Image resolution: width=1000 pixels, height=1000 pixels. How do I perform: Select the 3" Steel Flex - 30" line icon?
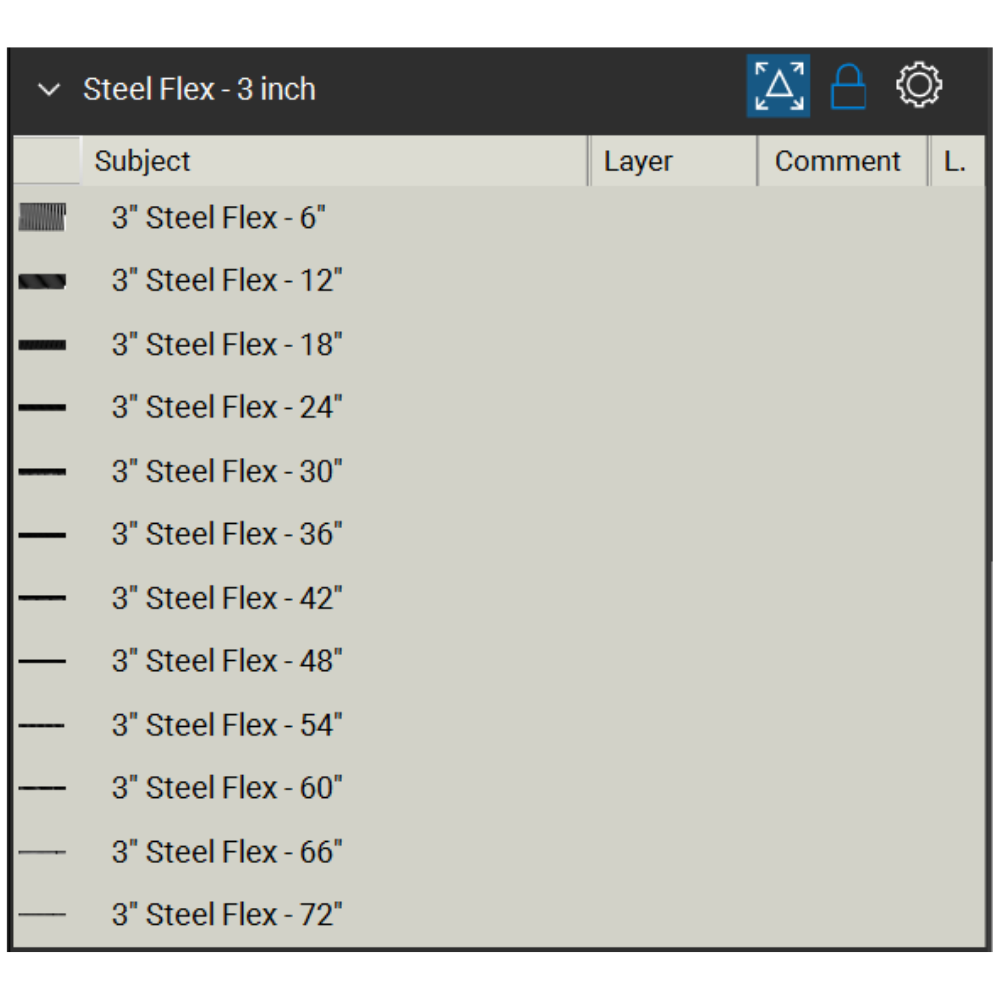[x=42, y=471]
